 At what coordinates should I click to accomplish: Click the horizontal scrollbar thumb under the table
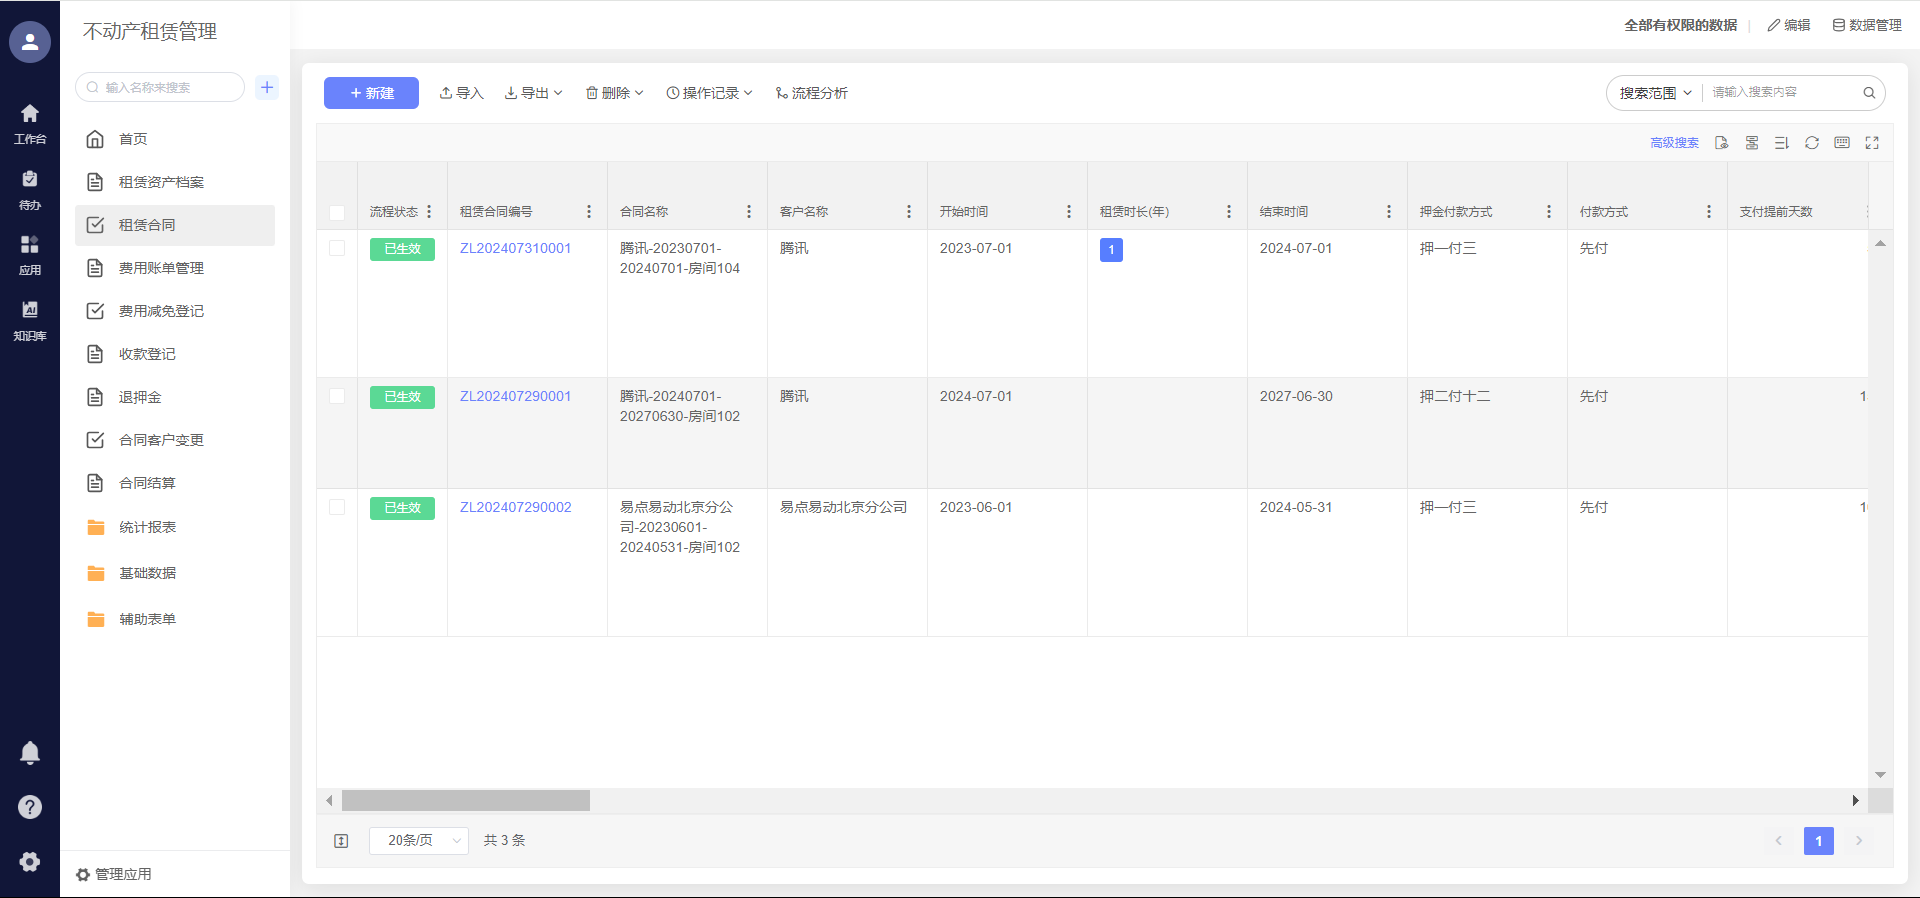[465, 801]
